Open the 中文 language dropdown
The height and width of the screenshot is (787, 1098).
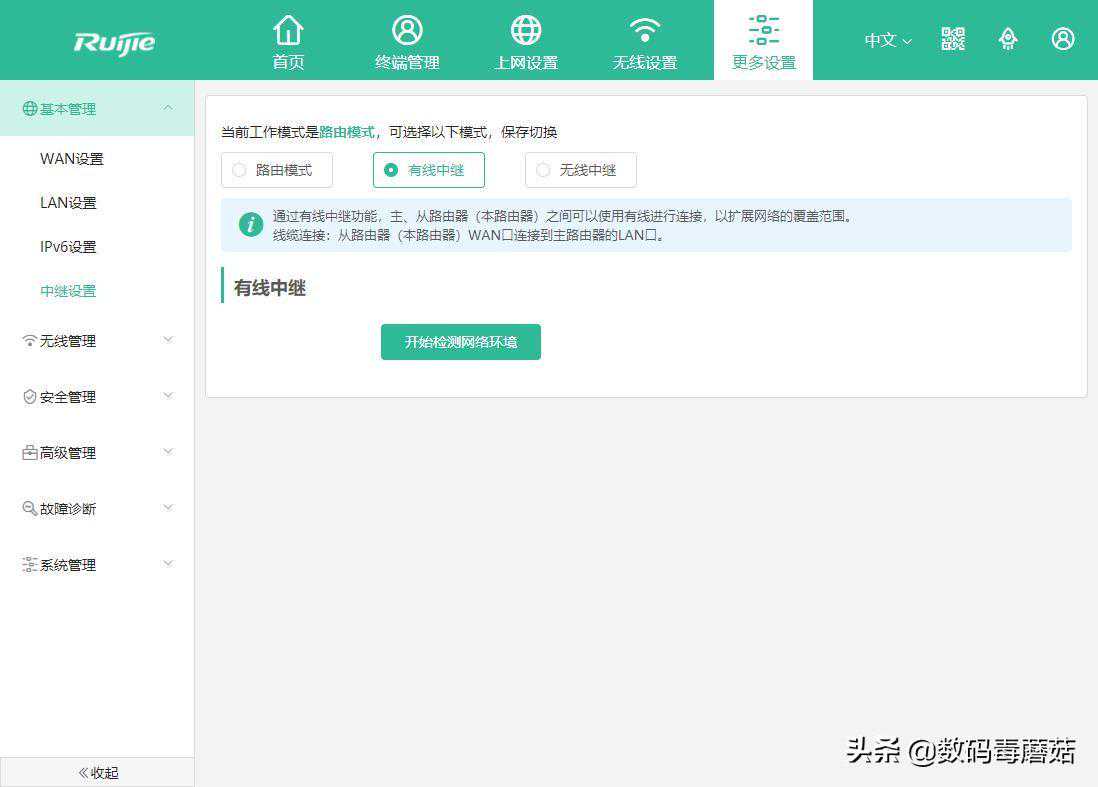click(x=888, y=40)
